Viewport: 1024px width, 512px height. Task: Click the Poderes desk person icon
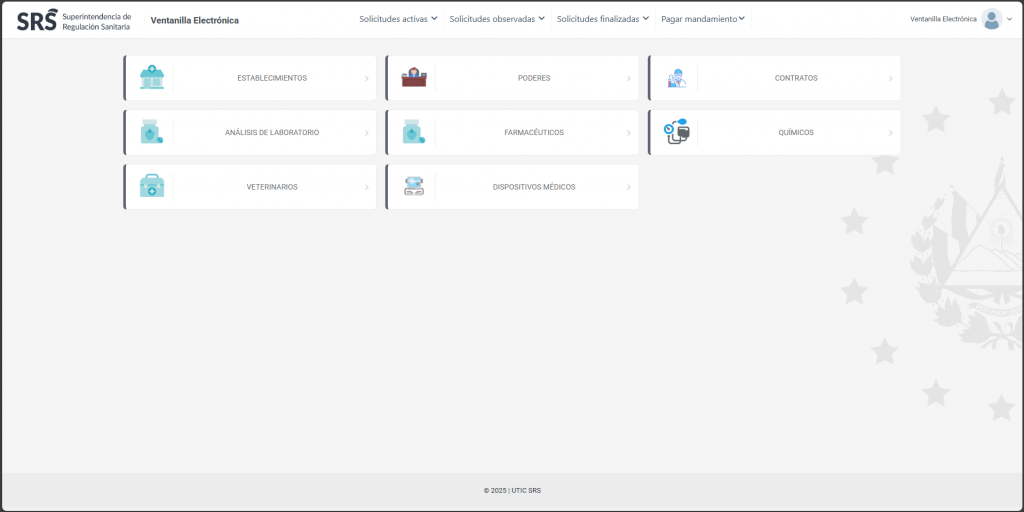pos(414,78)
